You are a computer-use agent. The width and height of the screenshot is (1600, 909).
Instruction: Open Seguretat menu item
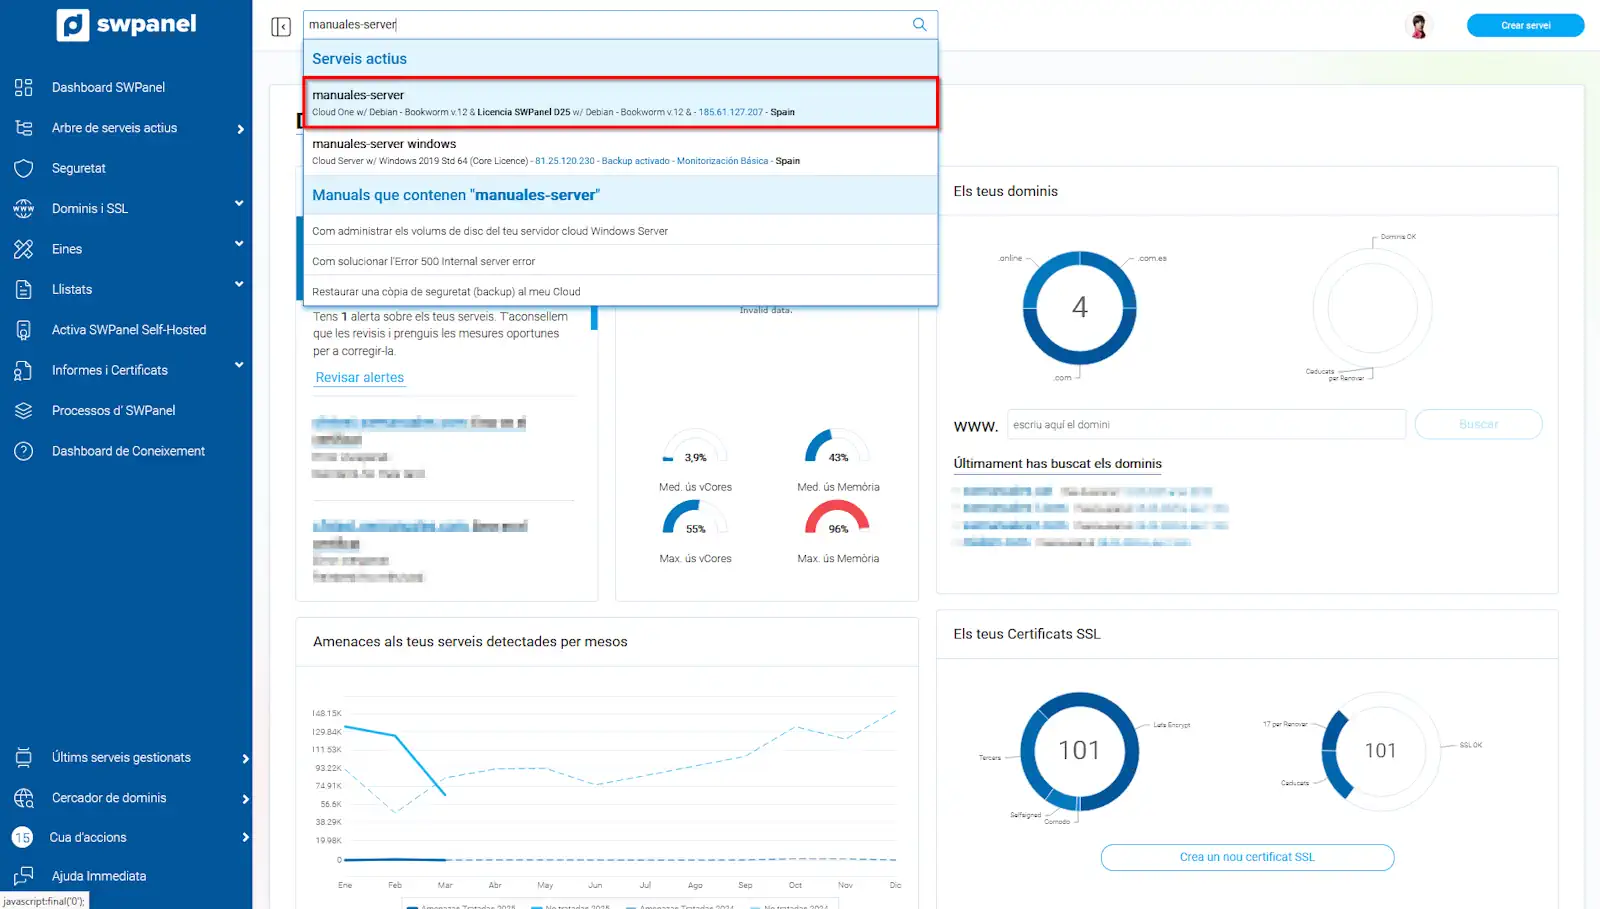coord(79,169)
